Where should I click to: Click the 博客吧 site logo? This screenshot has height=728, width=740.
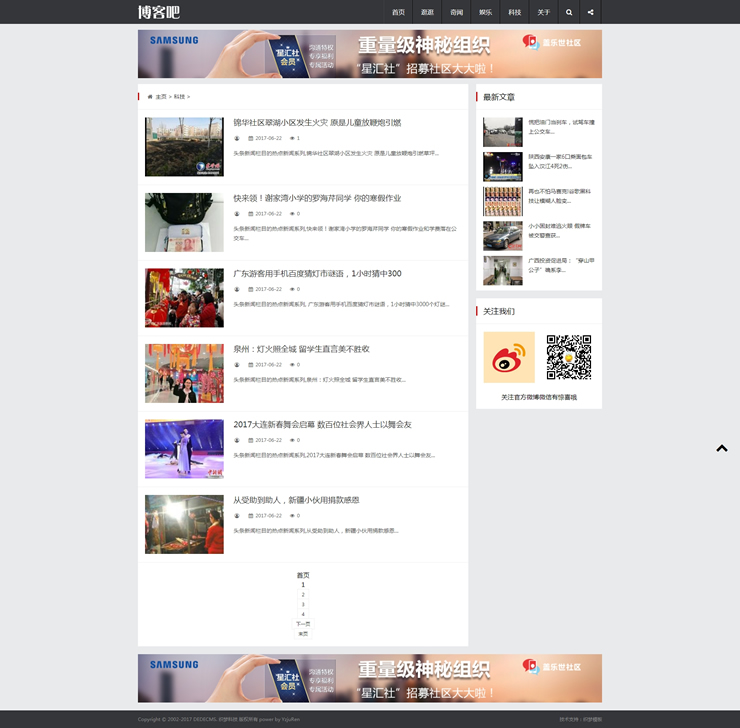[x=159, y=12]
